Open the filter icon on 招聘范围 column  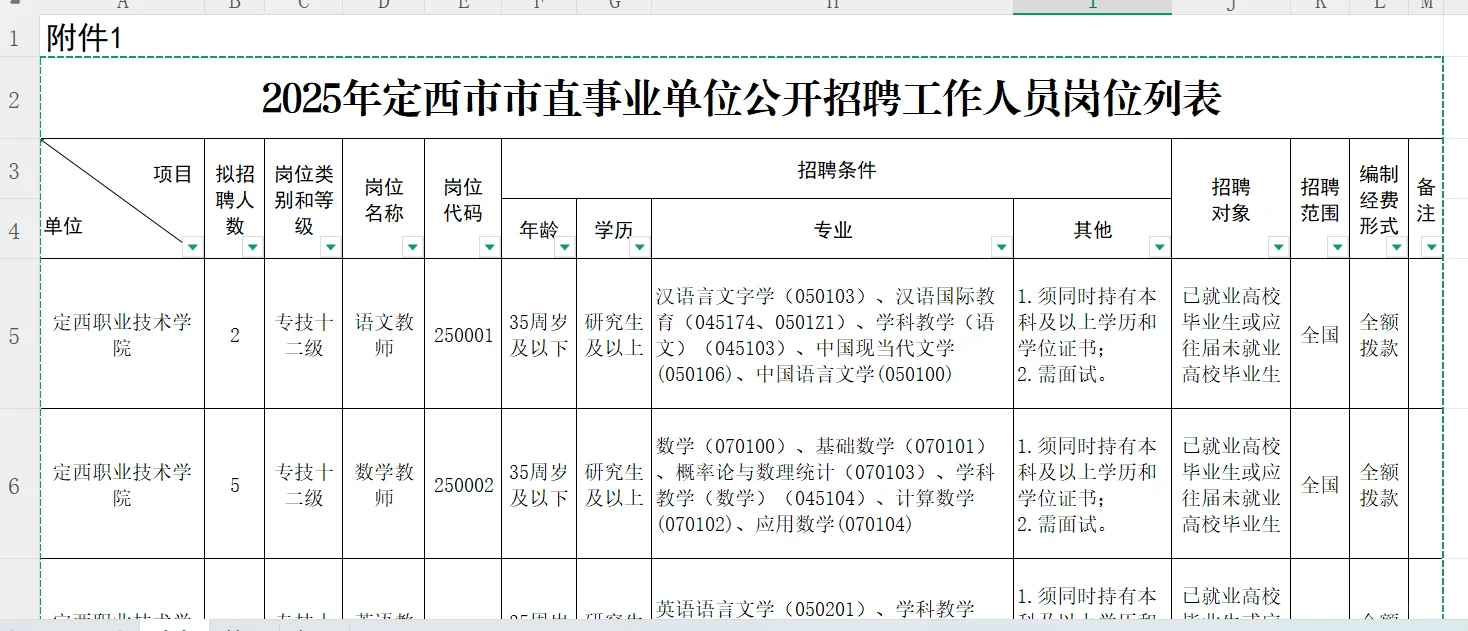[1337, 247]
